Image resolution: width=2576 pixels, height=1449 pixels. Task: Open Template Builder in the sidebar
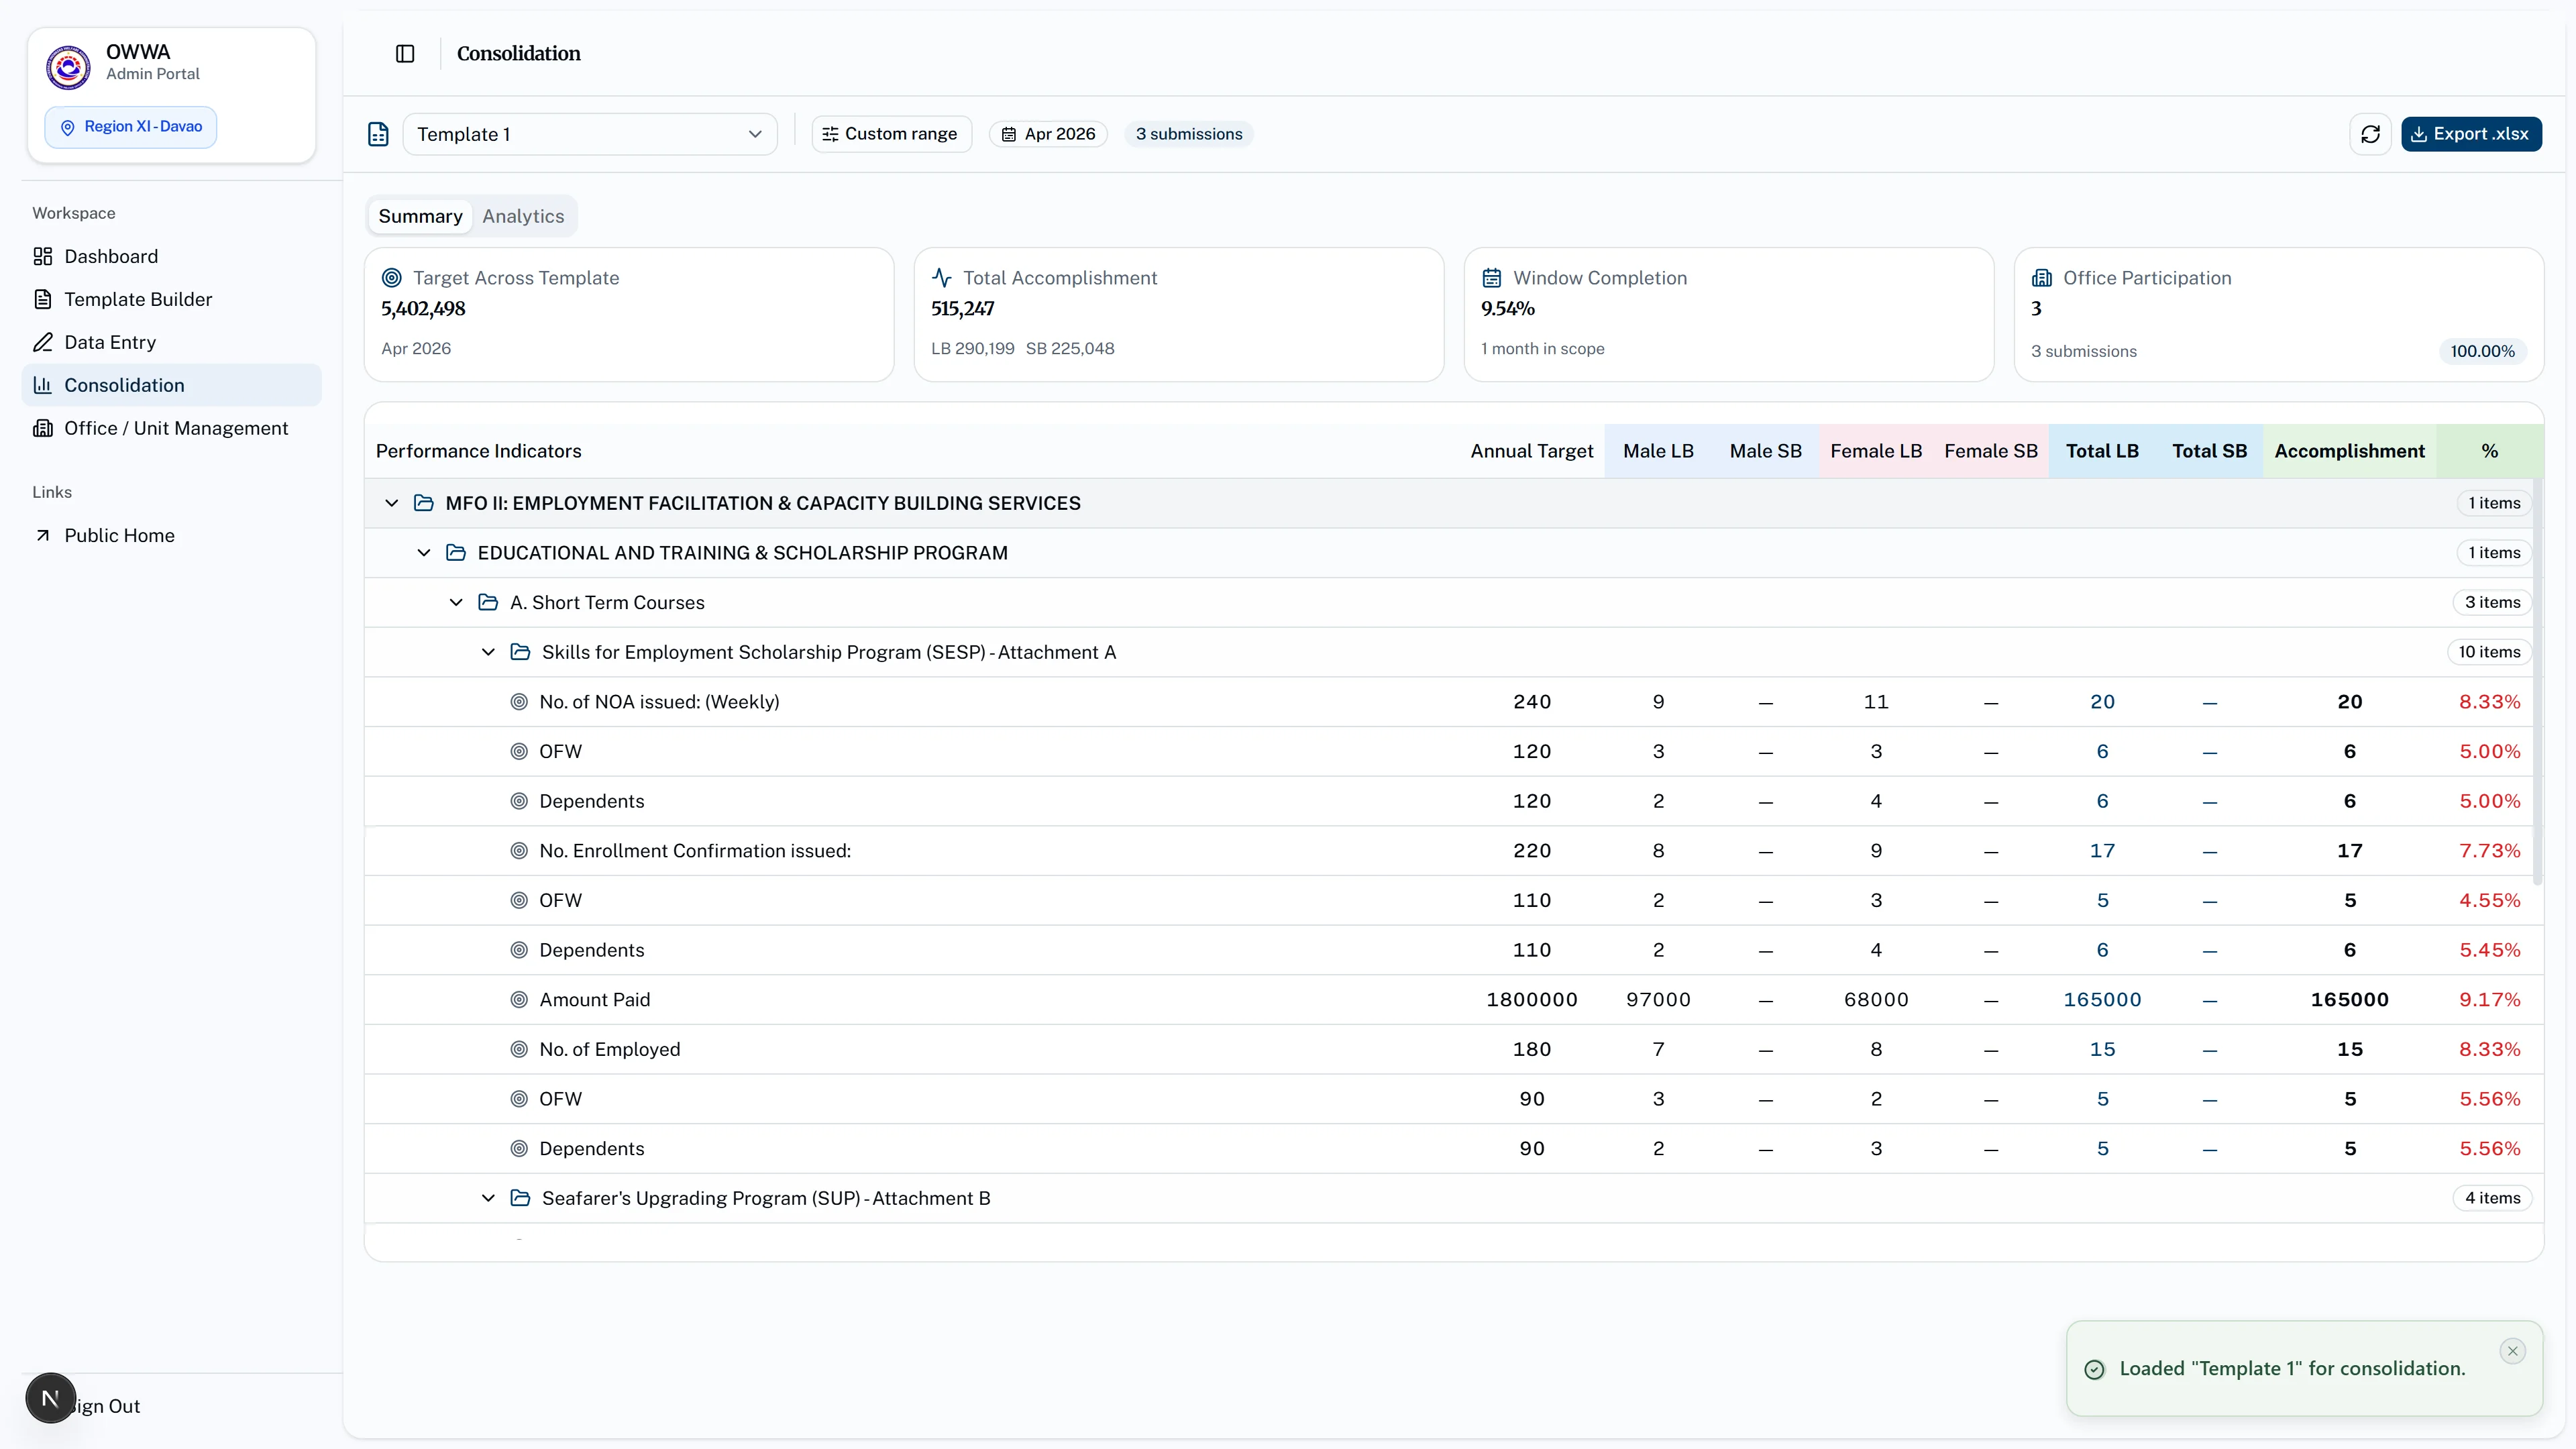[171, 300]
